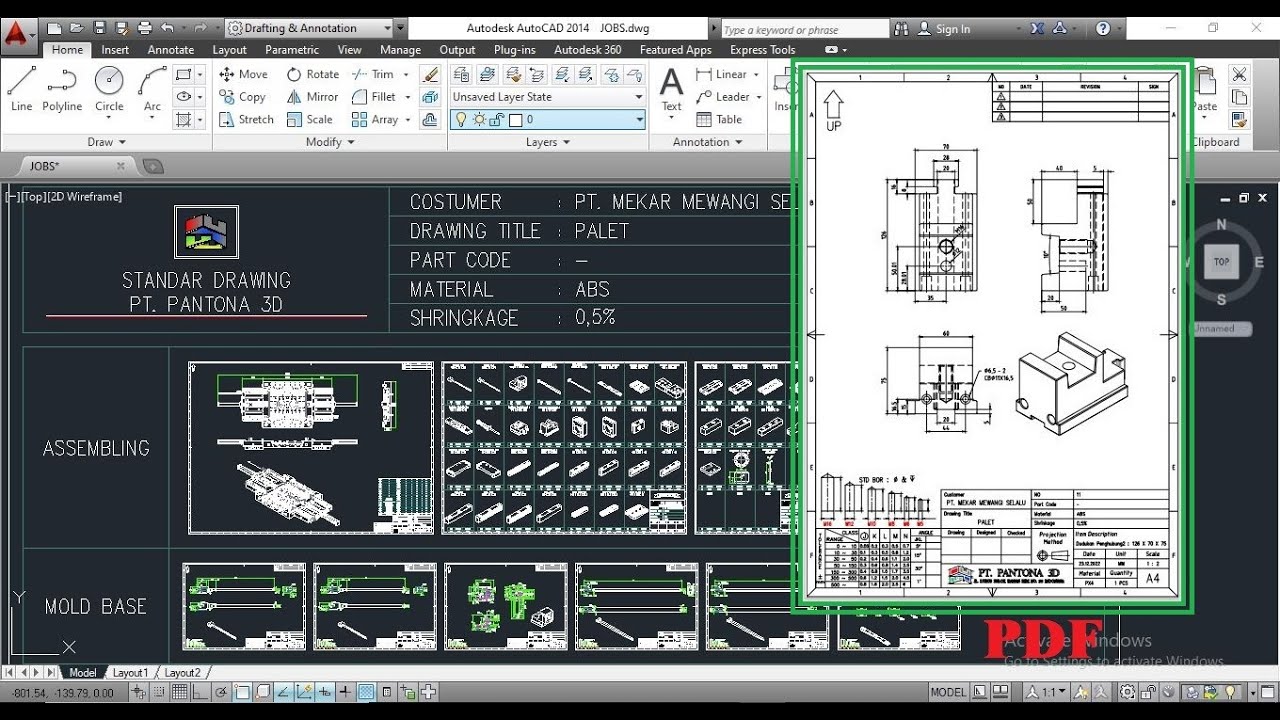The width and height of the screenshot is (1280, 720).
Task: Click the Offset tool icon
Action: click(430, 119)
